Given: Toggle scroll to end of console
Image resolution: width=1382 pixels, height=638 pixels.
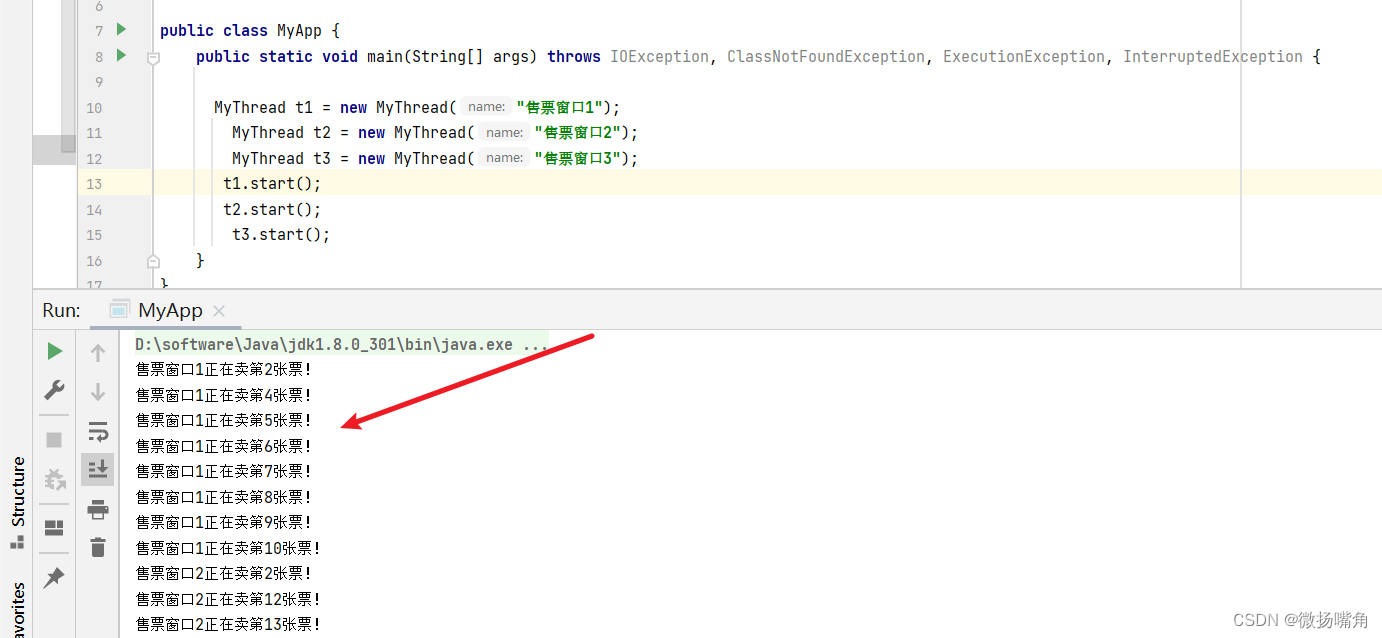Looking at the screenshot, I should tap(98, 468).
